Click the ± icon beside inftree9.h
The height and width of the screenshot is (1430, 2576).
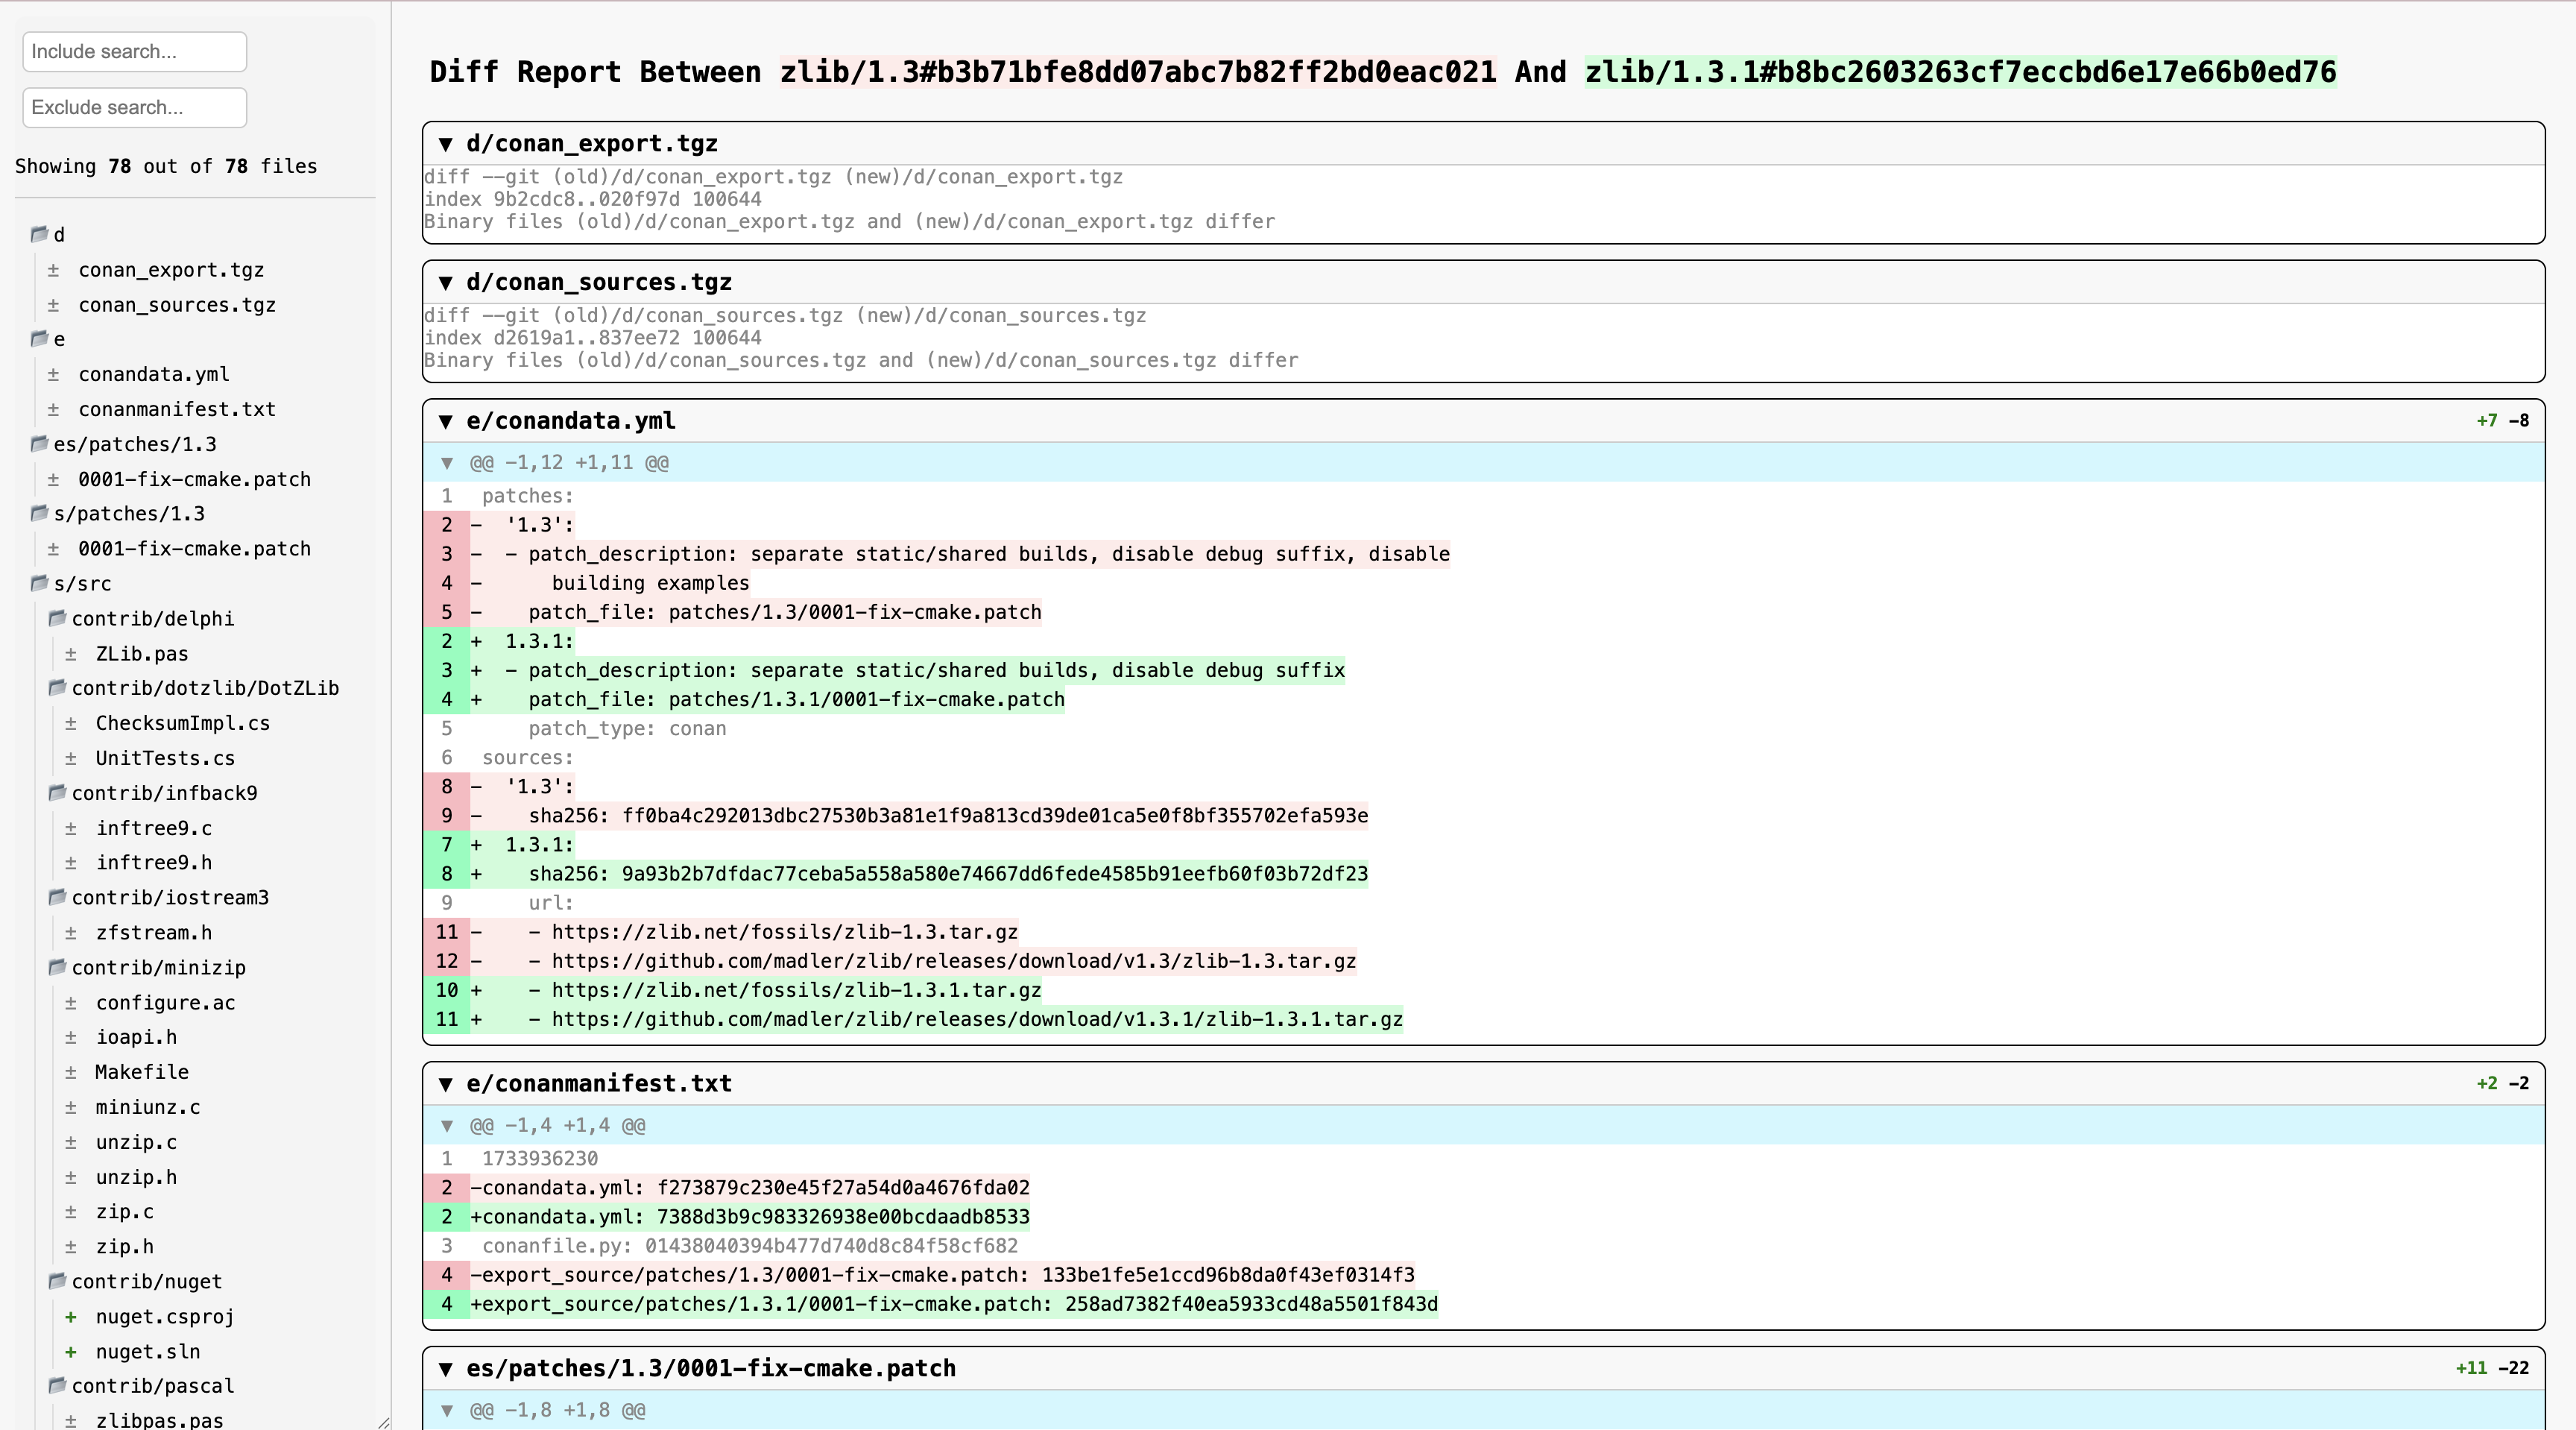tap(70, 862)
